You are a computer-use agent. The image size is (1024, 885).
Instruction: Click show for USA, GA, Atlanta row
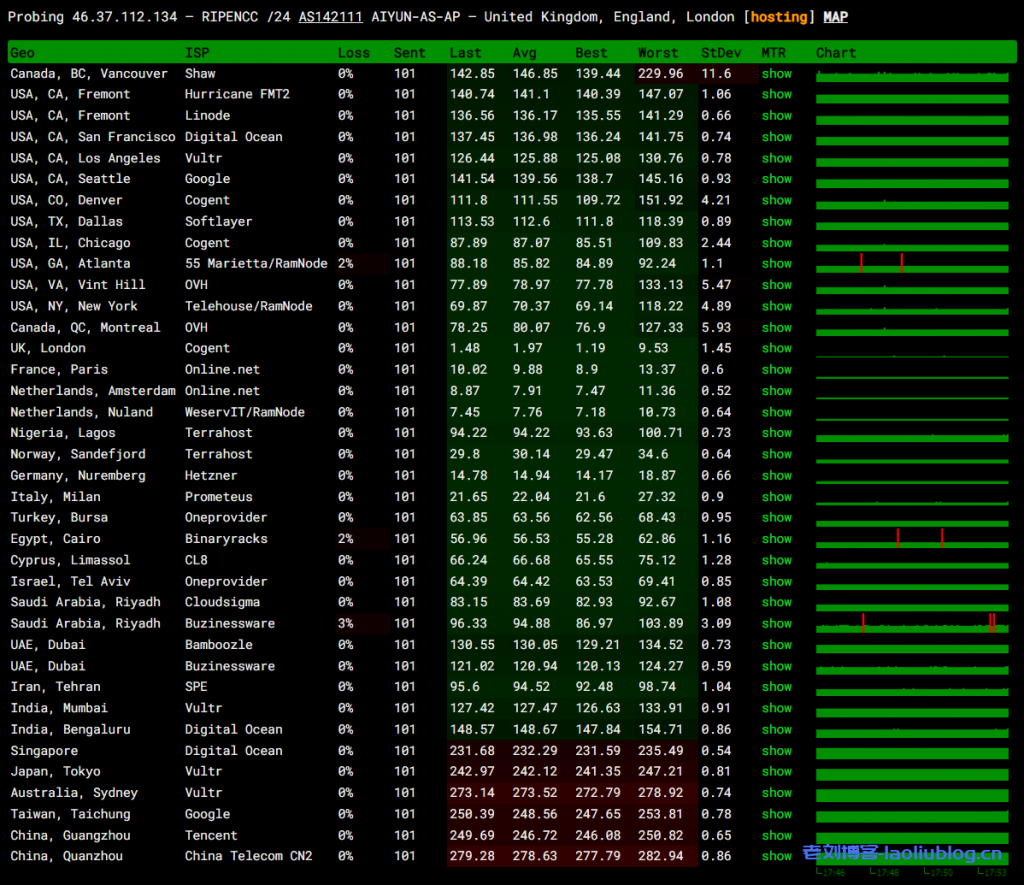pyautogui.click(x=776, y=264)
